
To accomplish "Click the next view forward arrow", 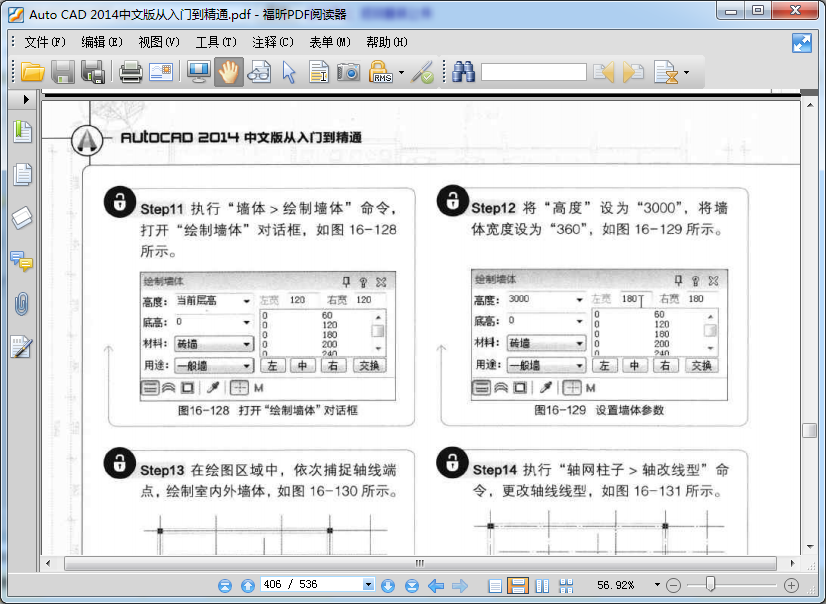I will click(460, 585).
